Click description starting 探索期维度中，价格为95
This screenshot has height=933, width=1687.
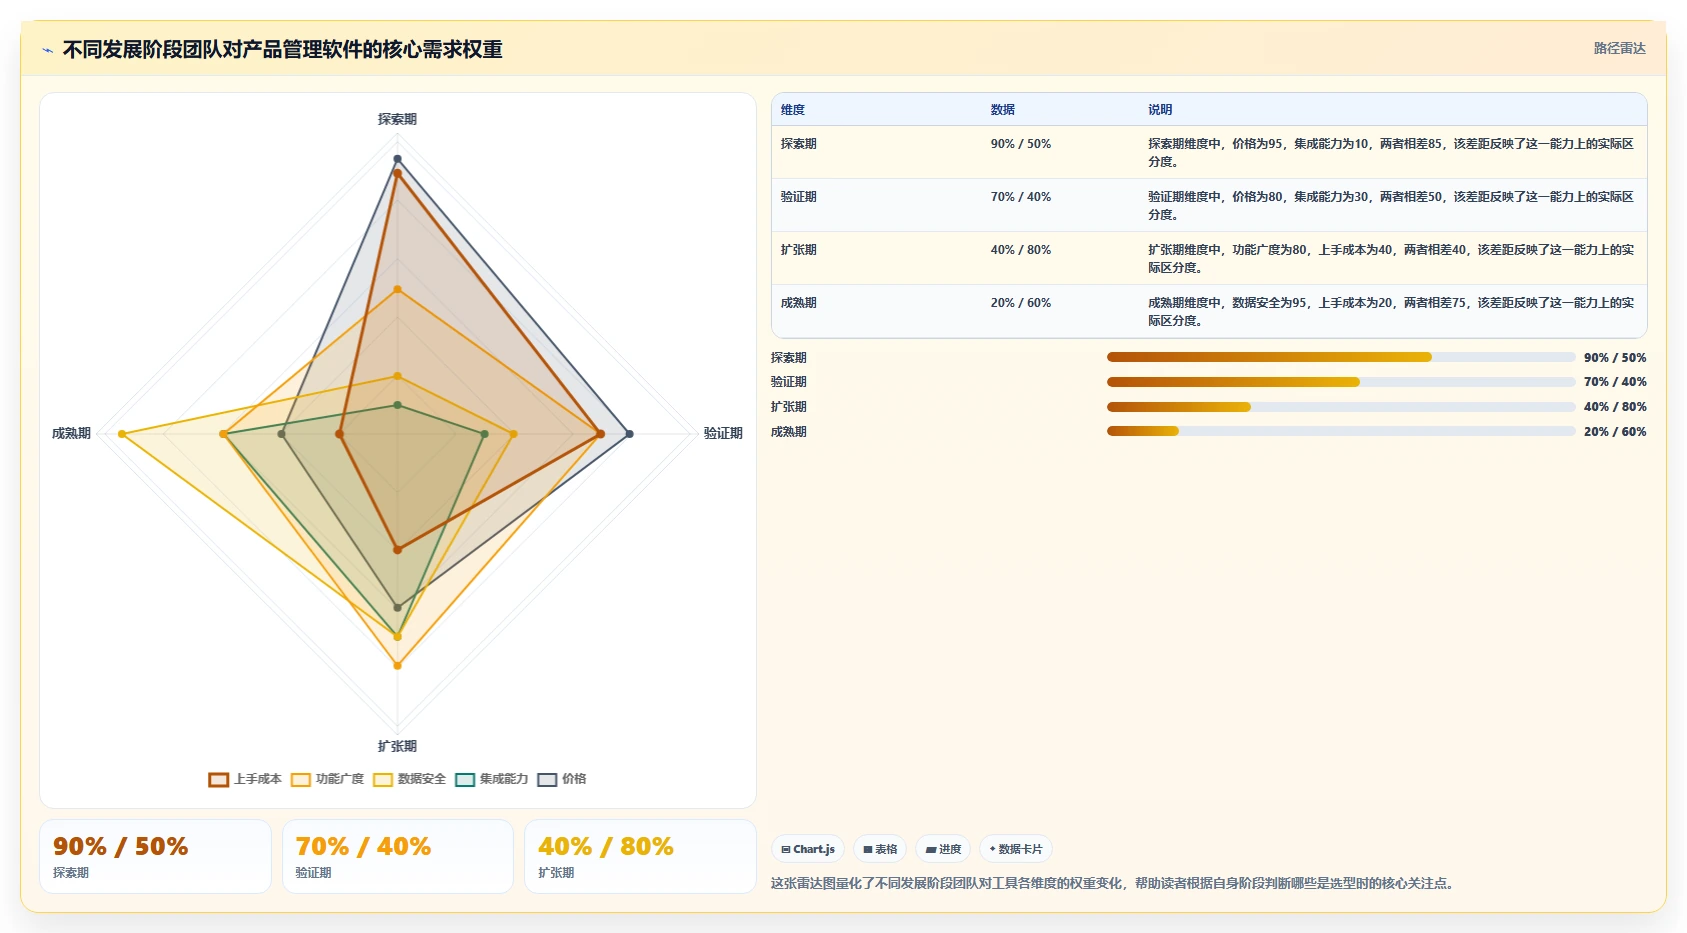coord(1391,153)
